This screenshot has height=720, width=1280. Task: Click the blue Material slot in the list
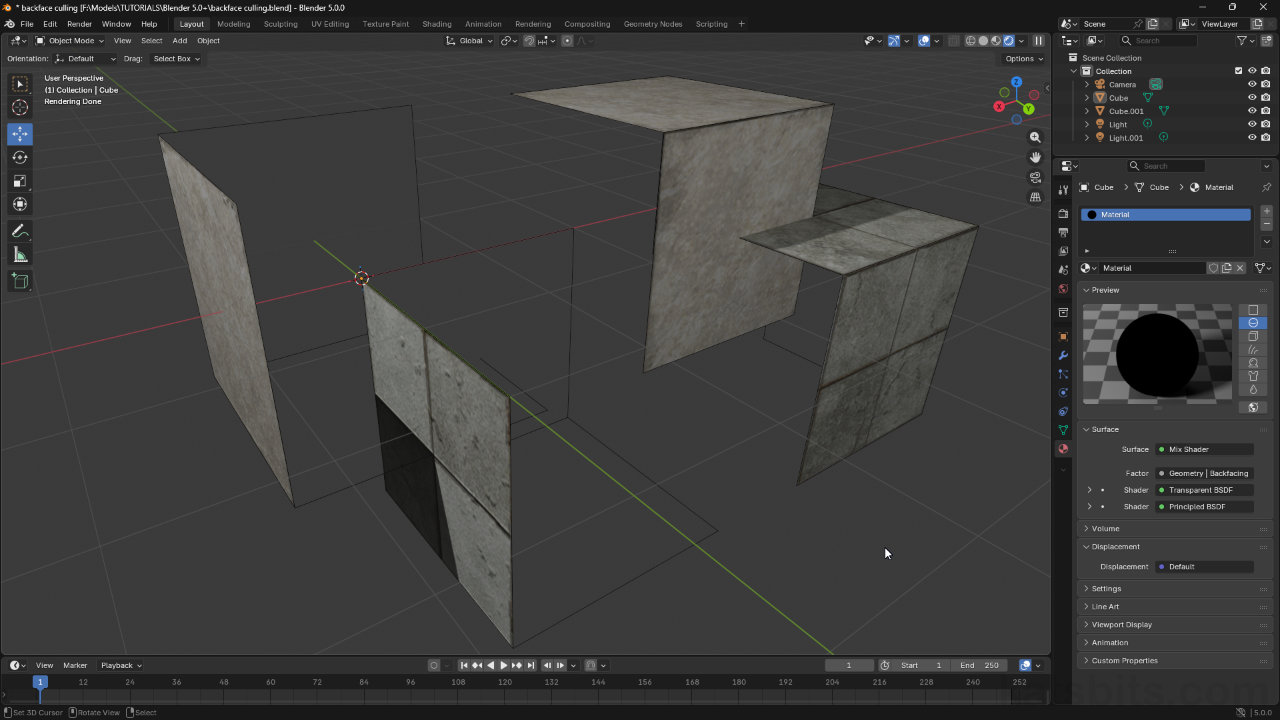(1165, 214)
